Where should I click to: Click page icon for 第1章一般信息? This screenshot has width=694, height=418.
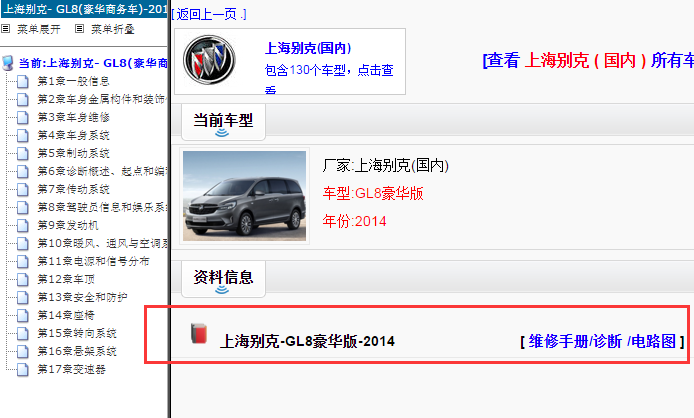pos(23,81)
